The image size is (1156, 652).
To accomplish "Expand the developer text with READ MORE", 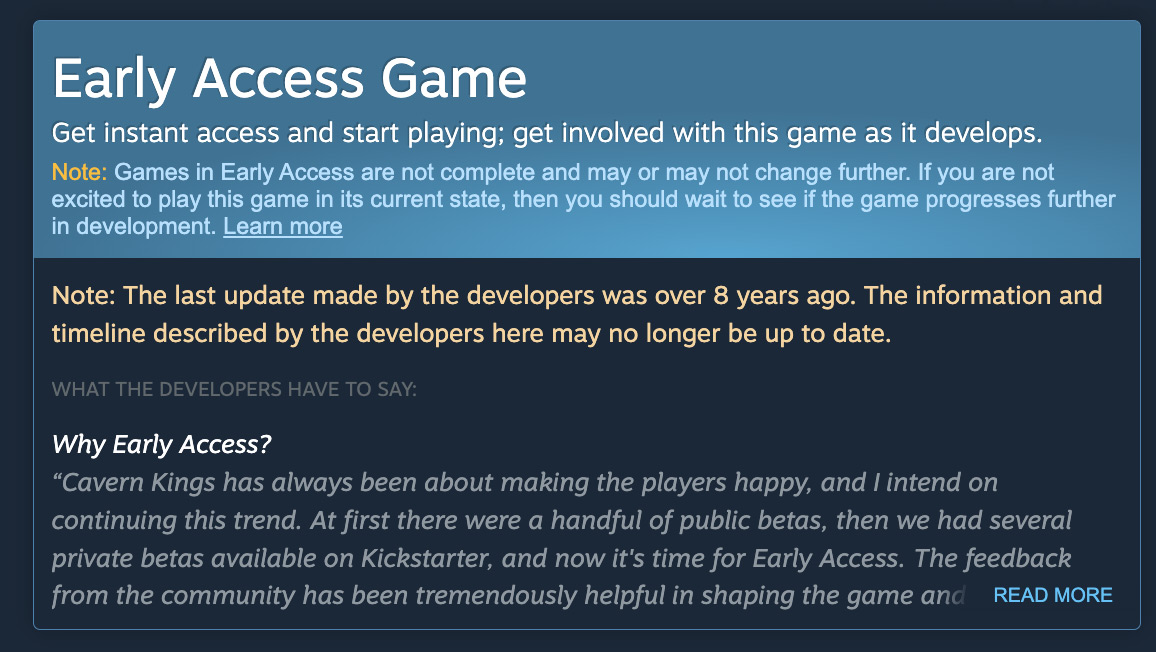I will coord(1052,596).
